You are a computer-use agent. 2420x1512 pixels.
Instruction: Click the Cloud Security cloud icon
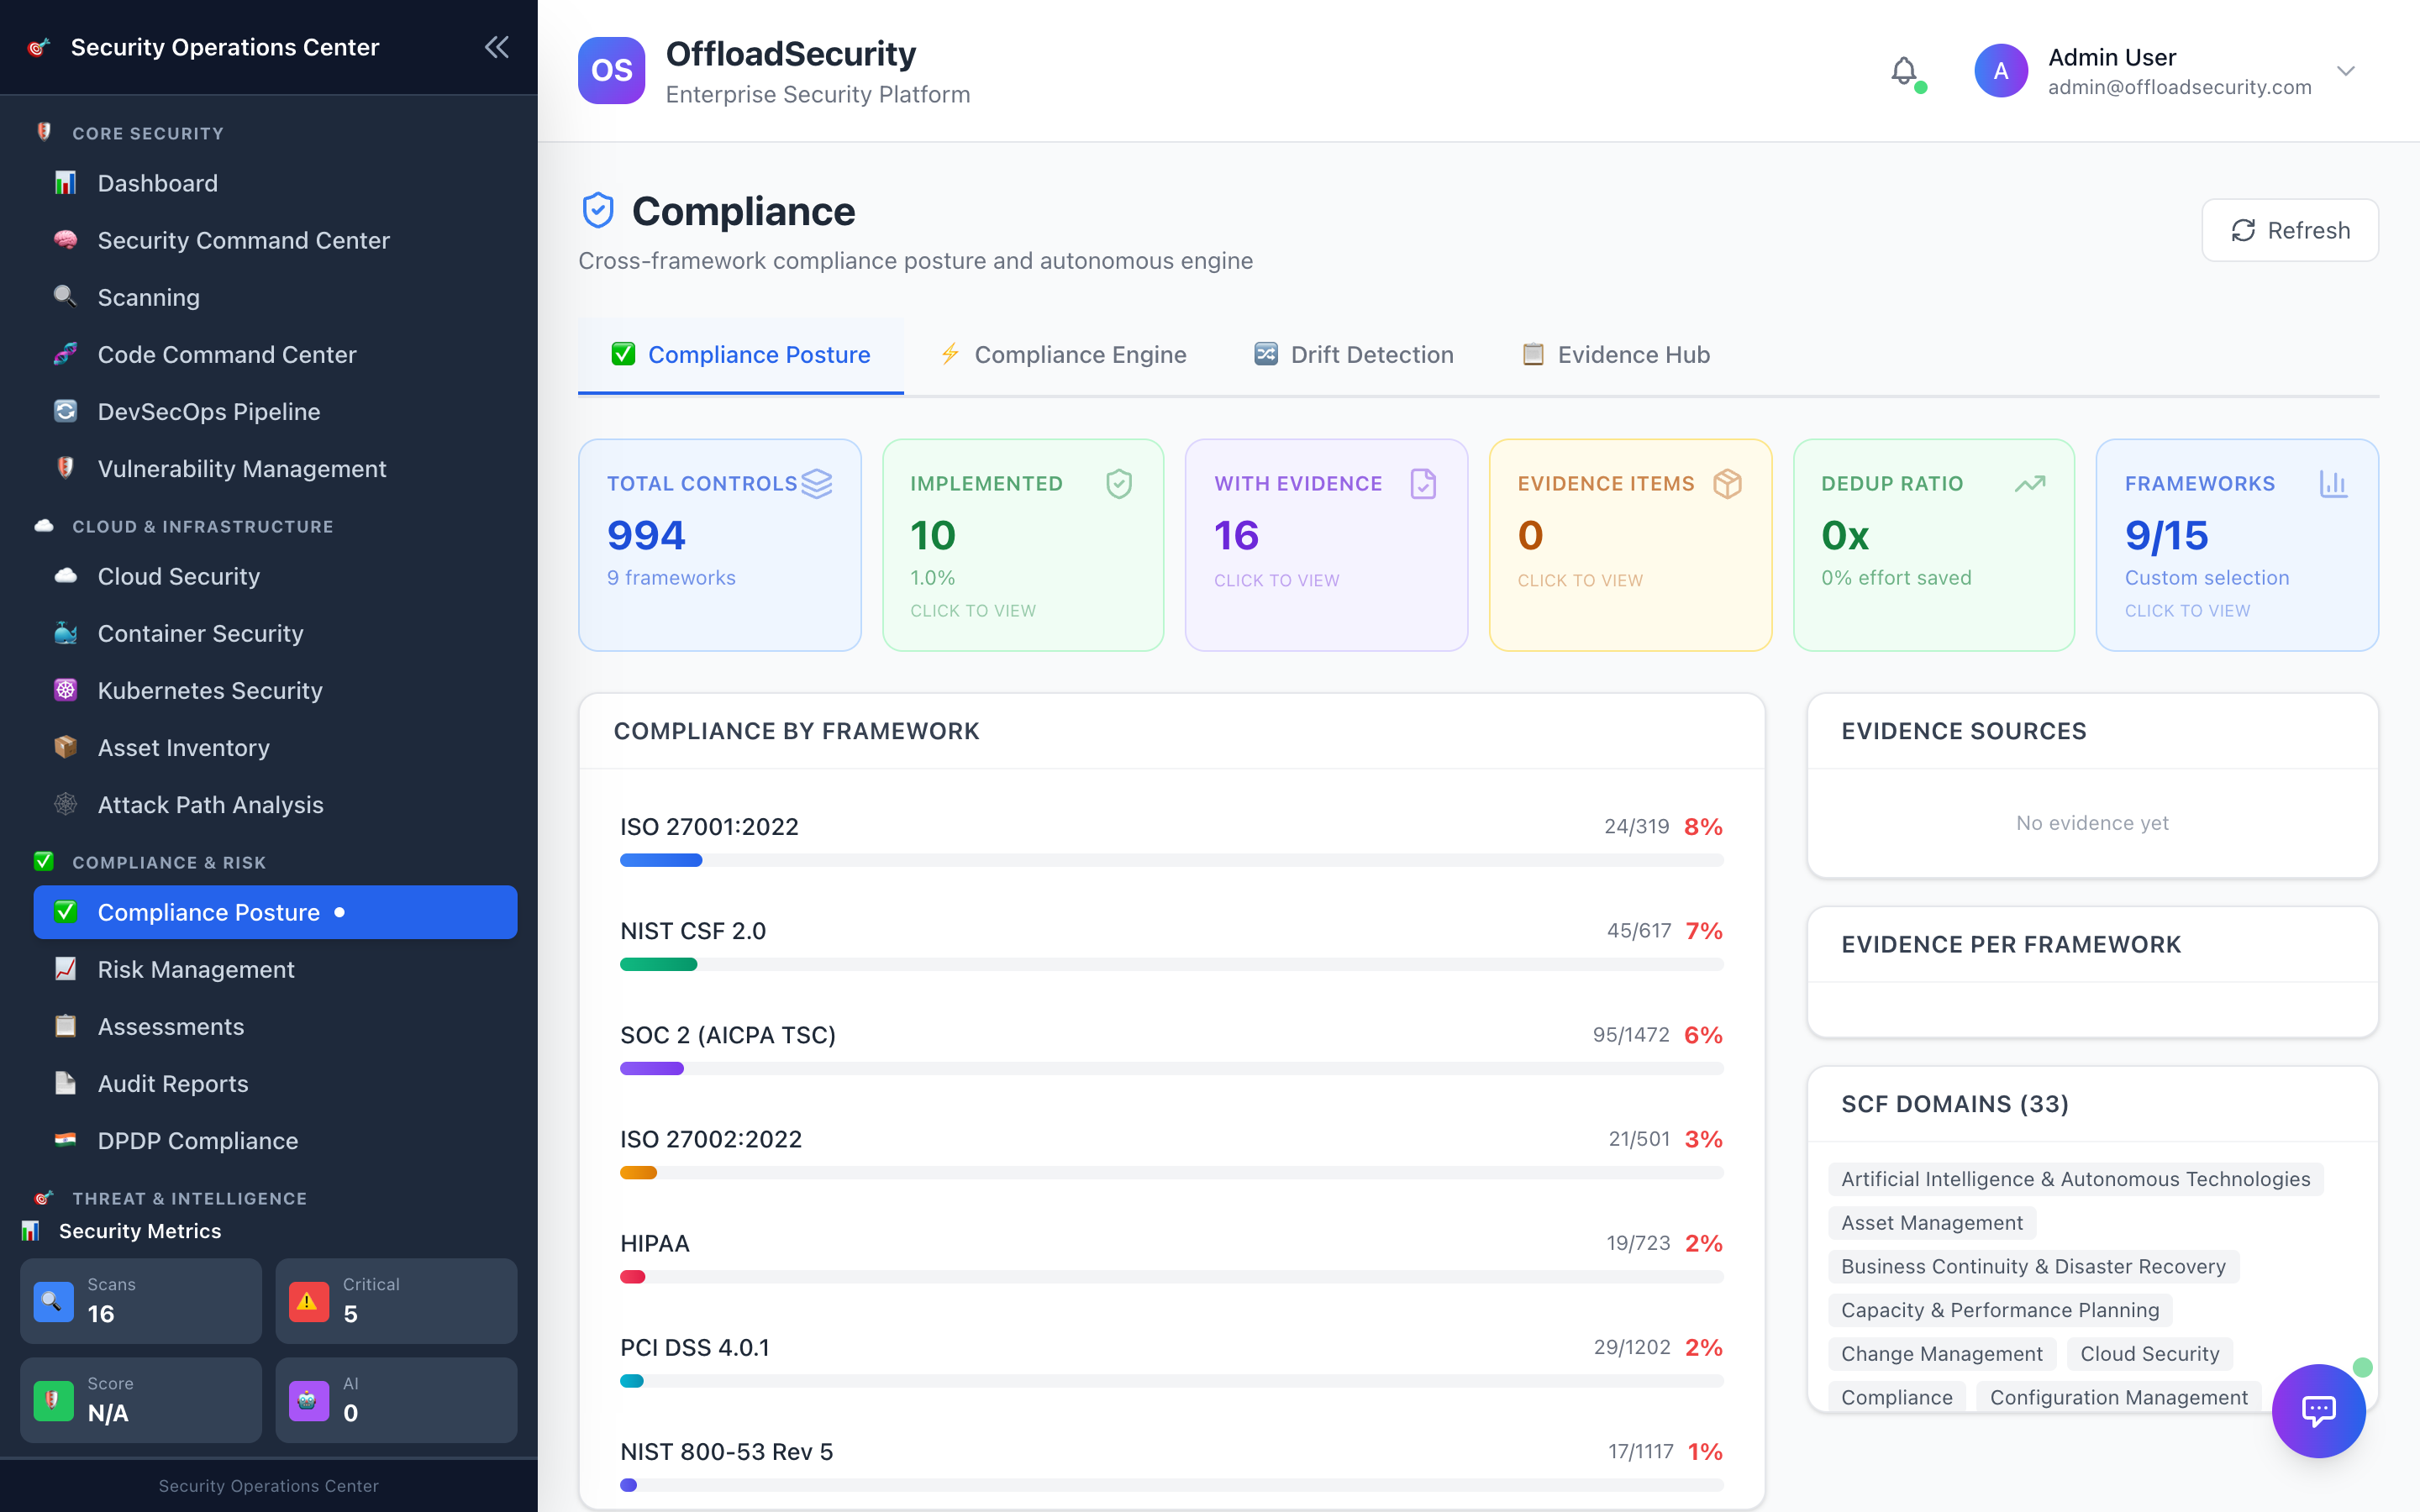coord(65,576)
